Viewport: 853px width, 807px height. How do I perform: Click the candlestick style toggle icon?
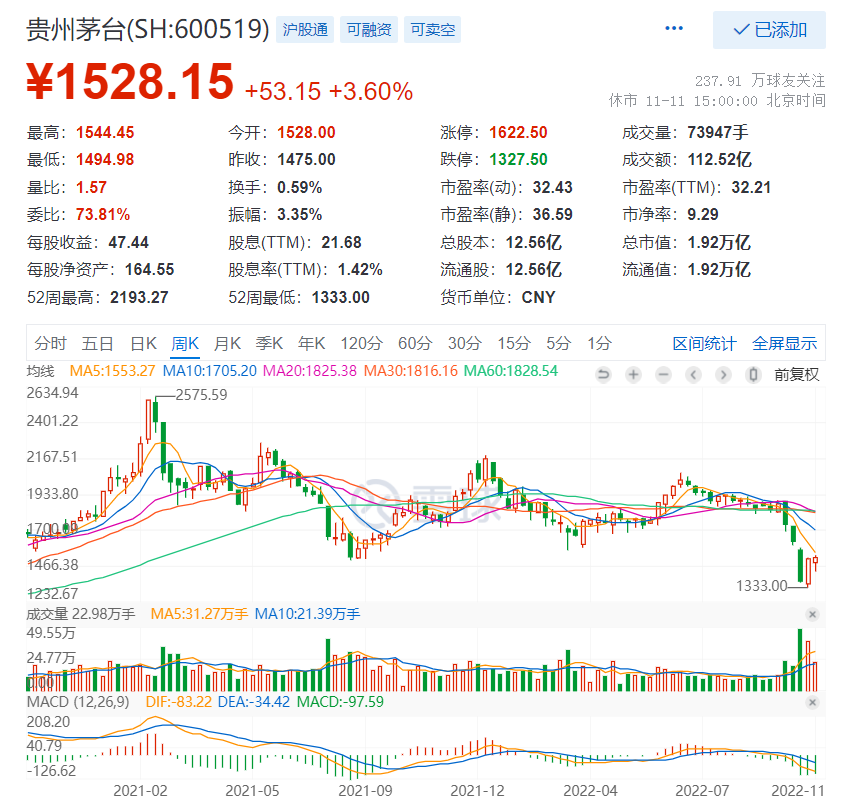pyautogui.click(x=753, y=374)
